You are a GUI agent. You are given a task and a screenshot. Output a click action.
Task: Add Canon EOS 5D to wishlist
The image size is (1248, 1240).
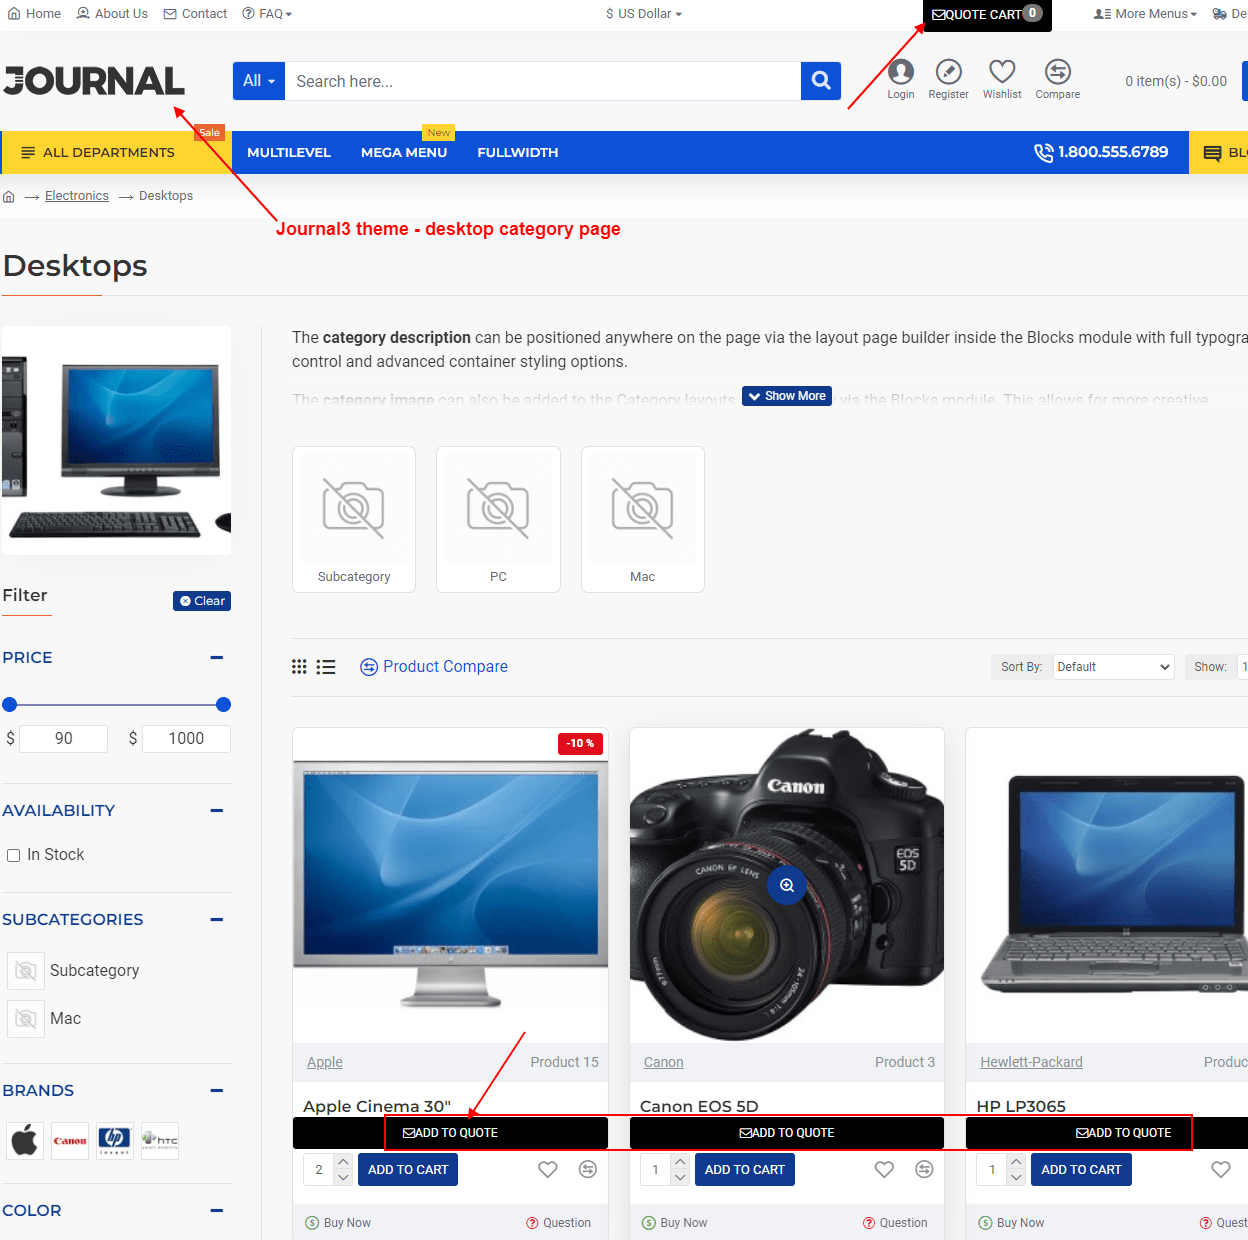[884, 1169]
